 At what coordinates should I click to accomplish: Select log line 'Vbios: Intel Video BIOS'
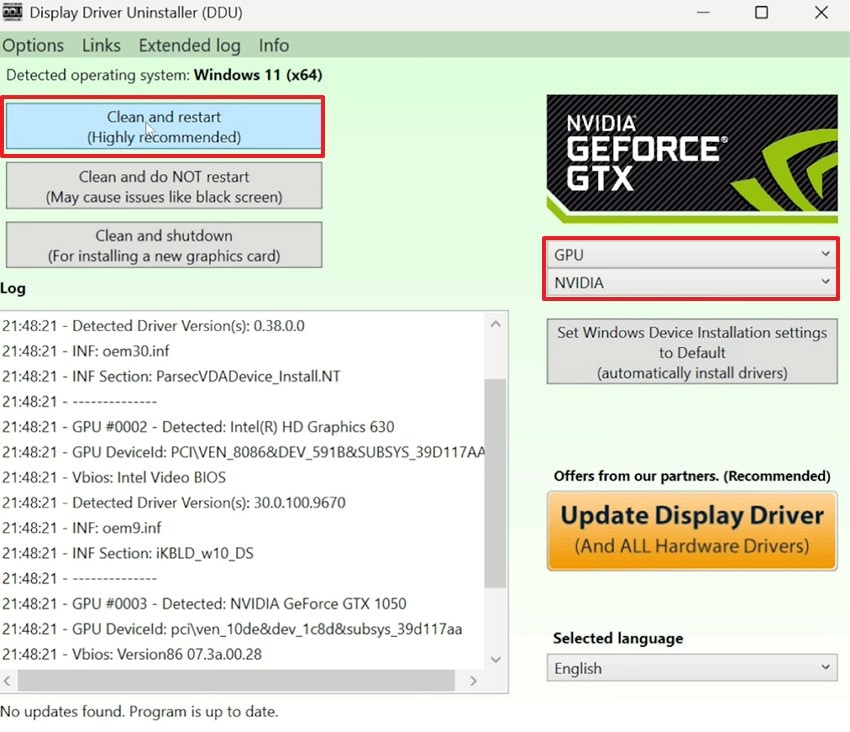tap(114, 477)
